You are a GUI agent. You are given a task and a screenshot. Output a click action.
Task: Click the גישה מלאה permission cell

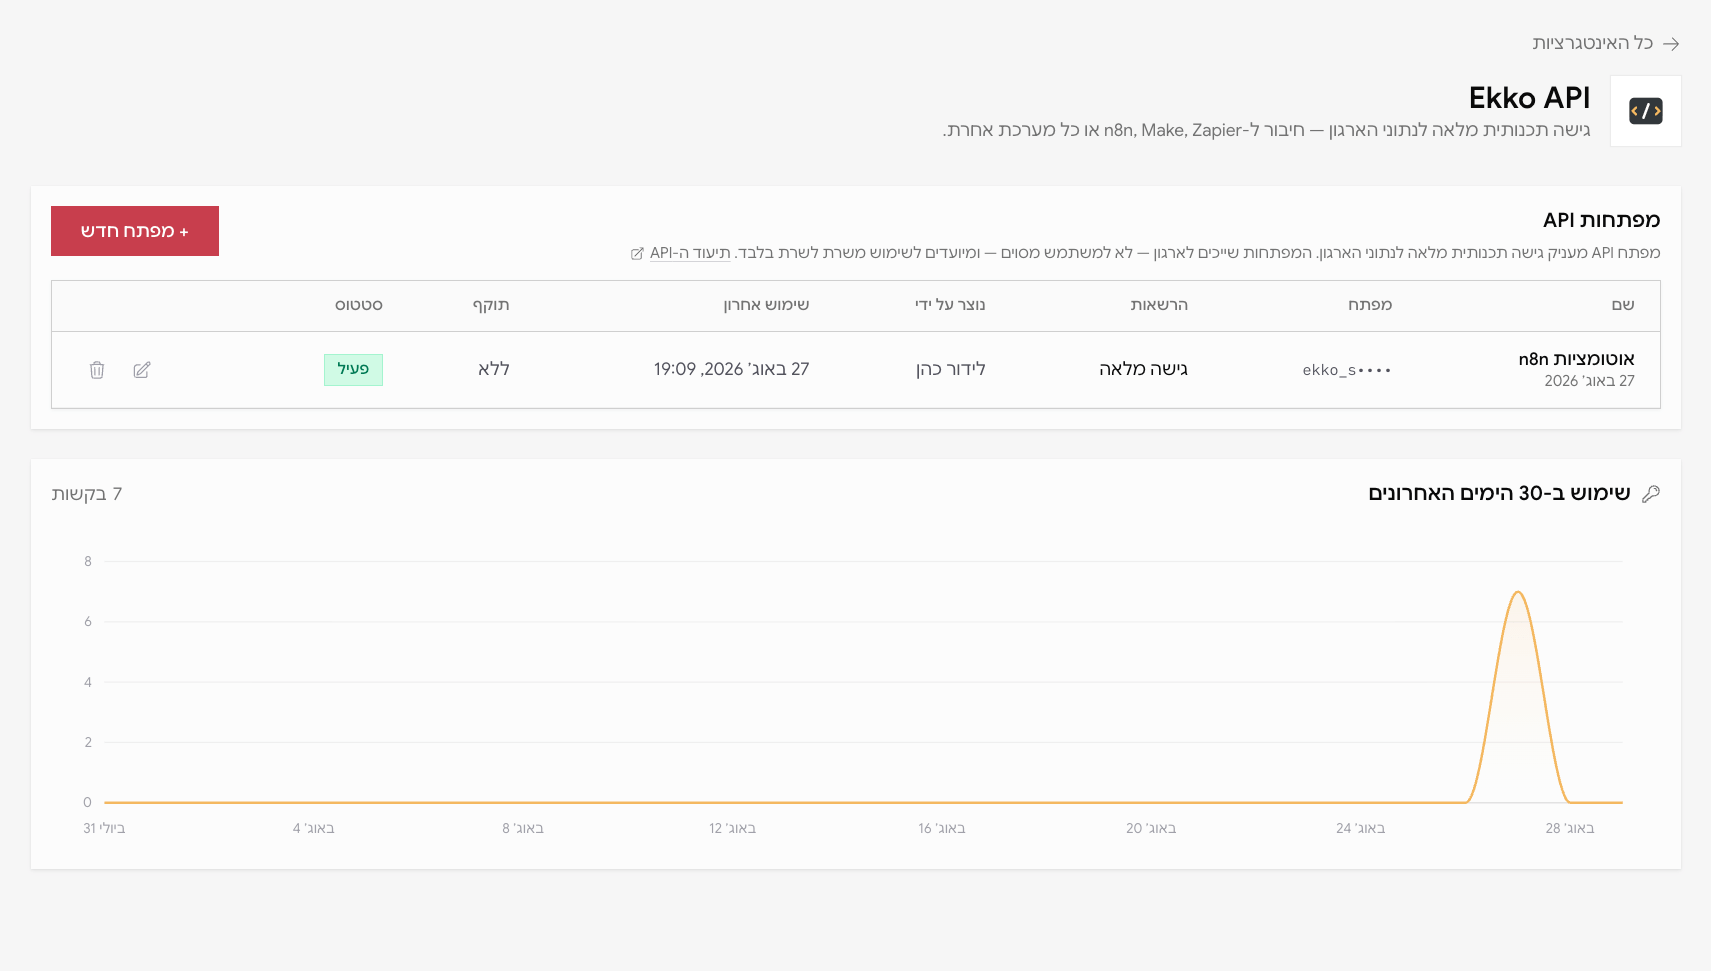coord(1143,369)
